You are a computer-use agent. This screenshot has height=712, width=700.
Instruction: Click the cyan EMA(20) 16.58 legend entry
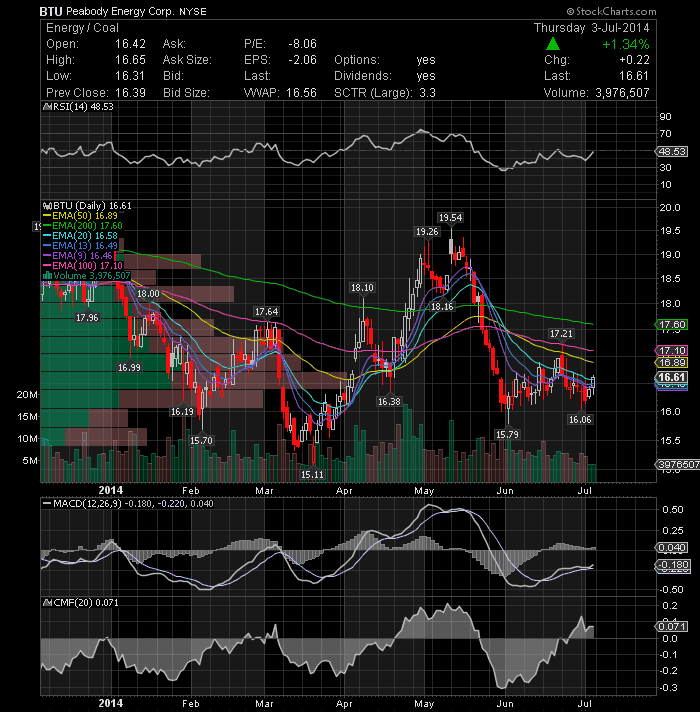click(81, 236)
